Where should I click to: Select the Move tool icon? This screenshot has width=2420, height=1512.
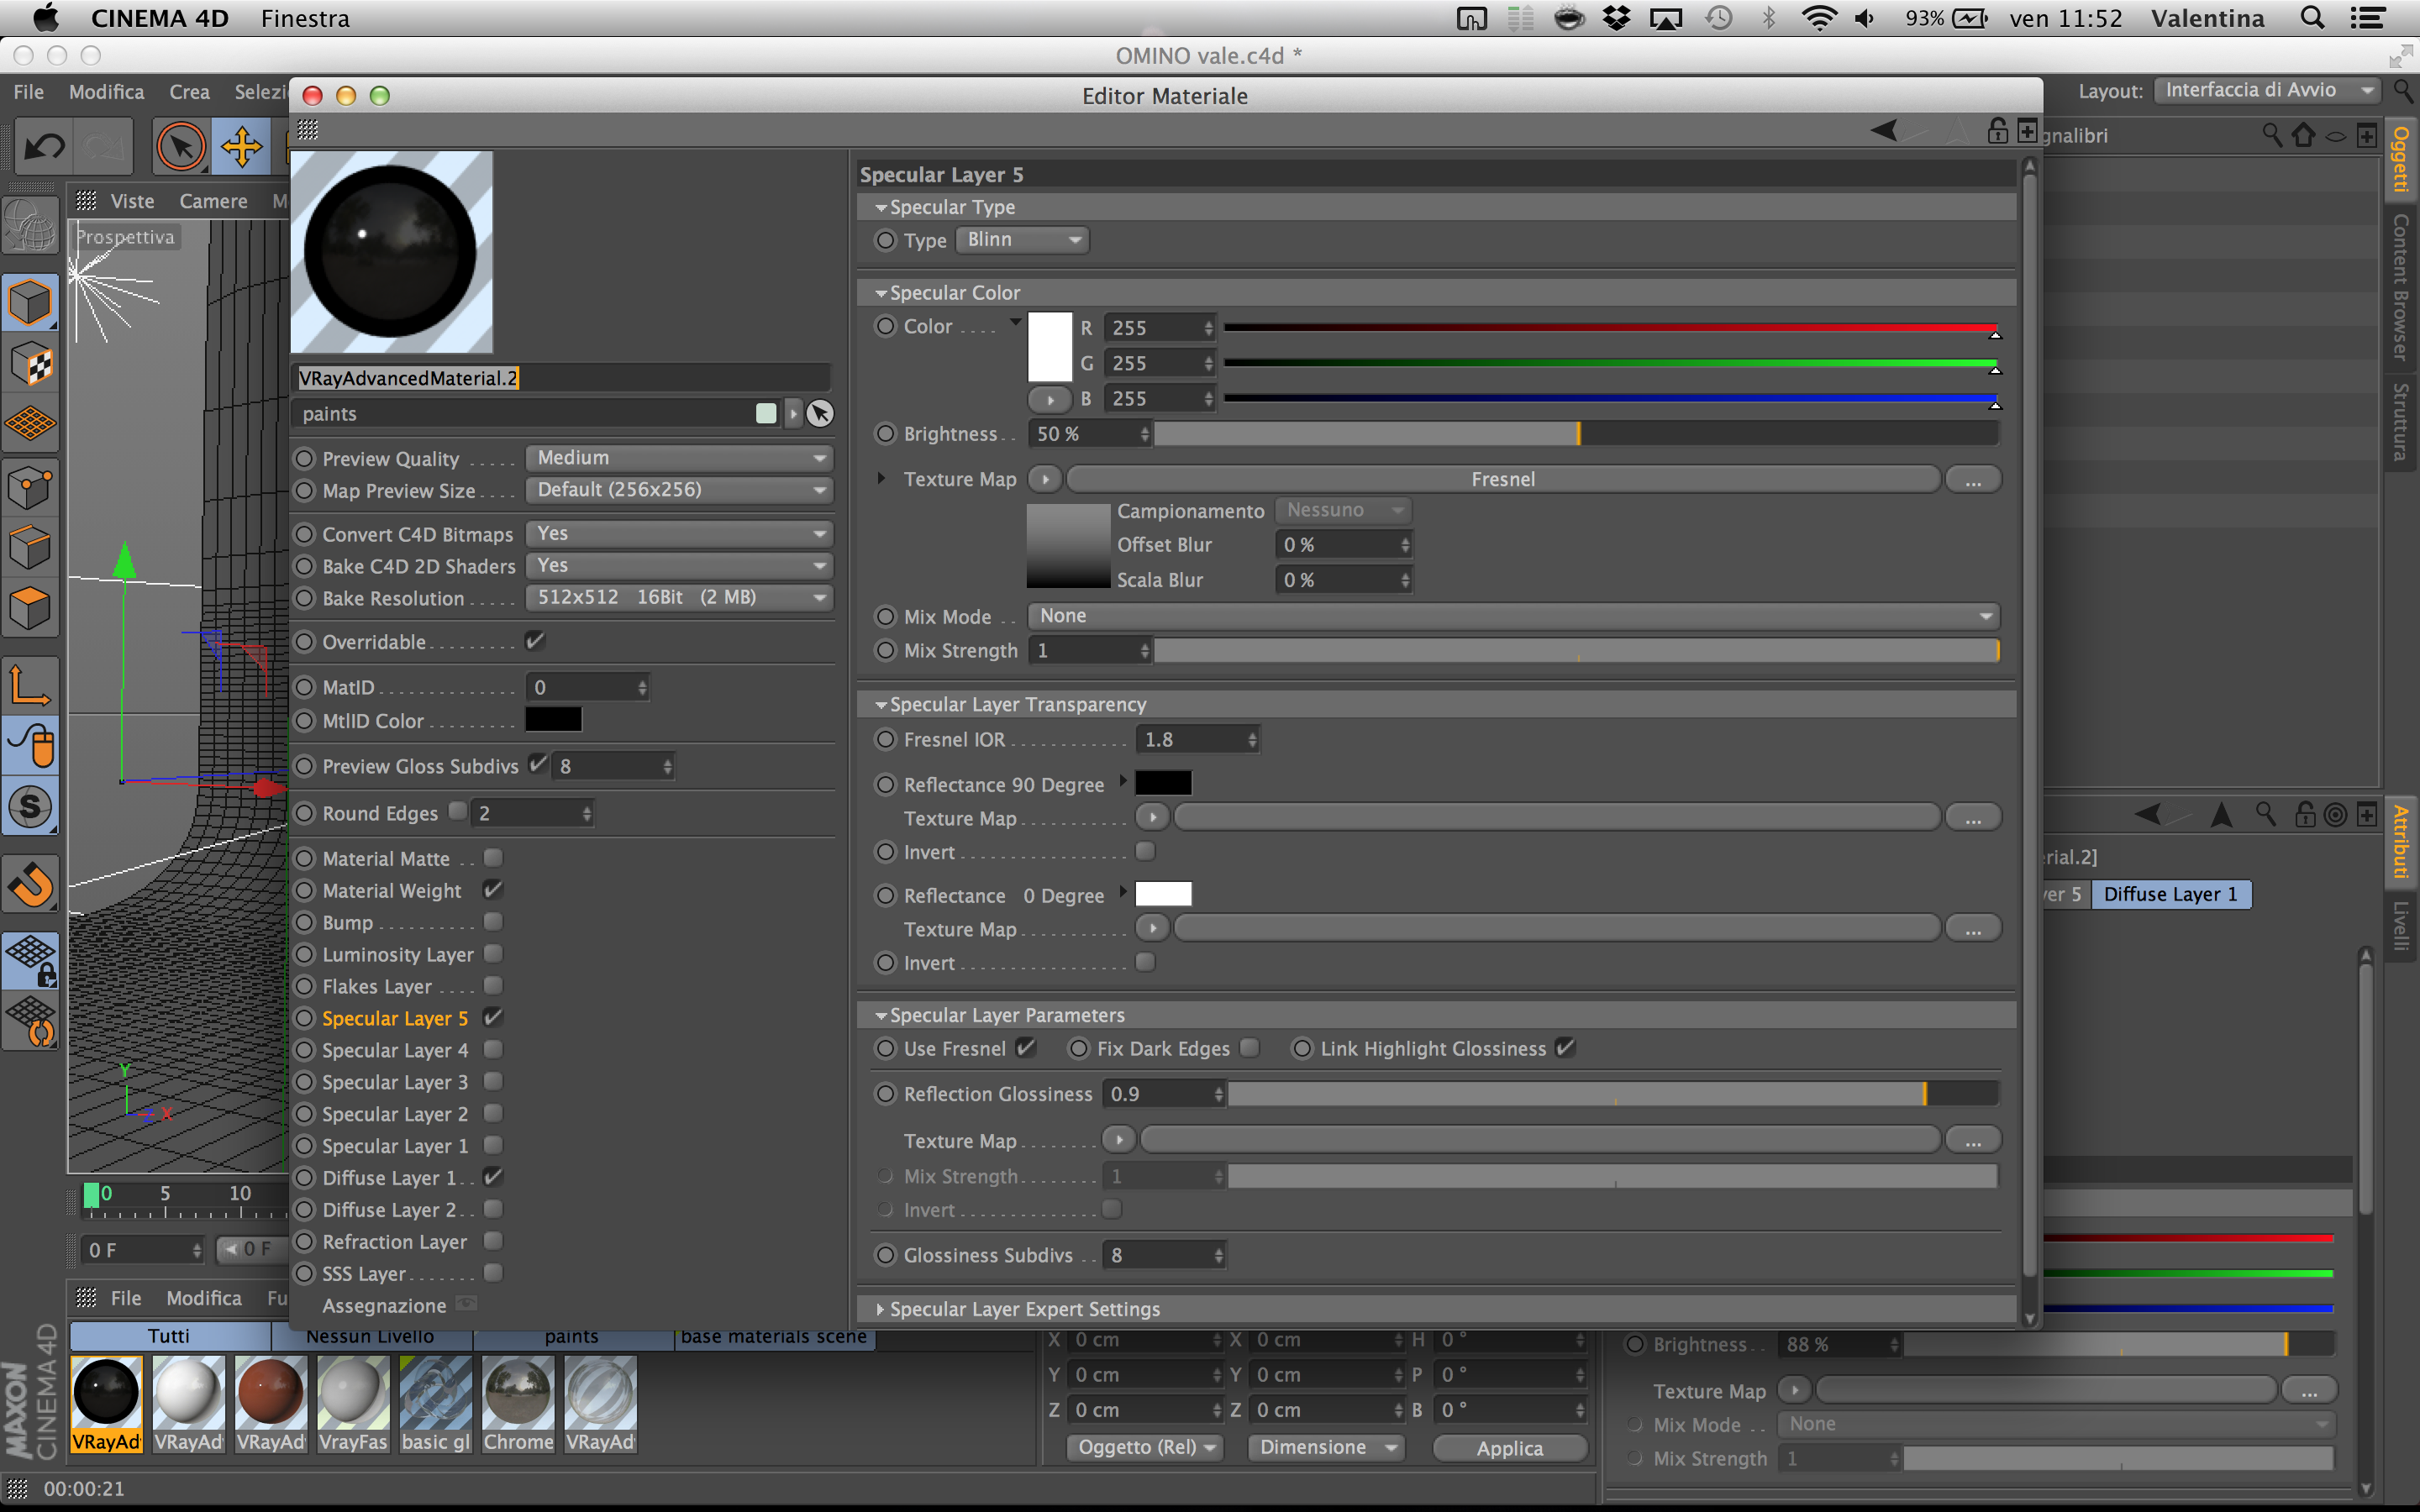pos(241,148)
